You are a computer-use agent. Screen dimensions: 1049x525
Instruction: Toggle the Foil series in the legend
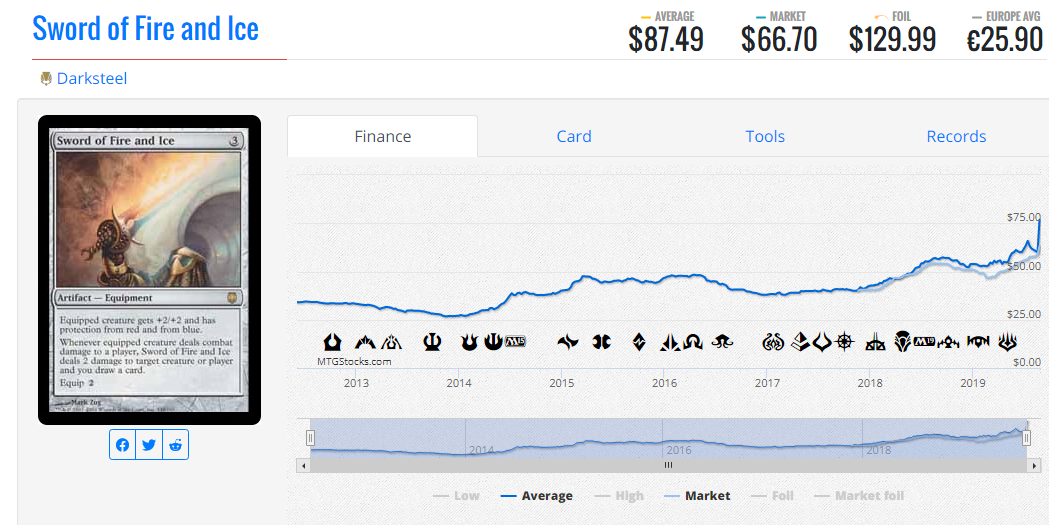[772, 496]
